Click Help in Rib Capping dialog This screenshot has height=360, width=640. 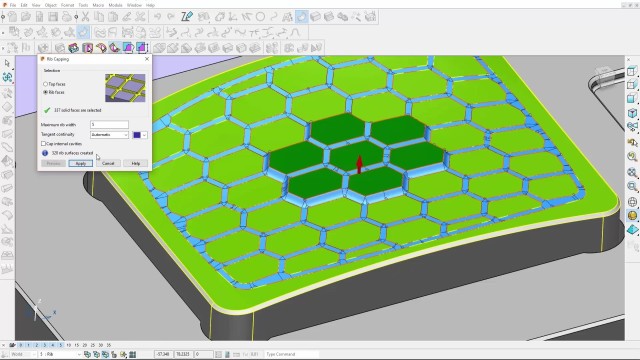pyautogui.click(x=136, y=163)
